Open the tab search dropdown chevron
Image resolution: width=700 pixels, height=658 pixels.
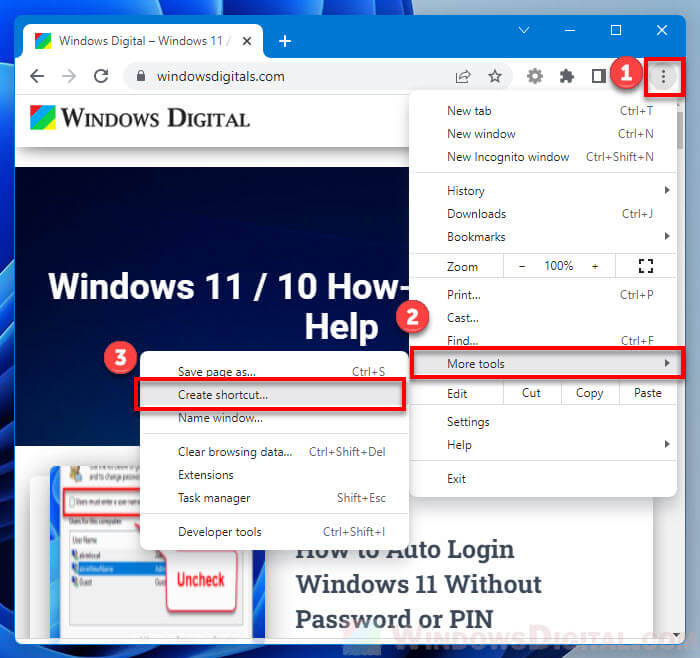523,31
